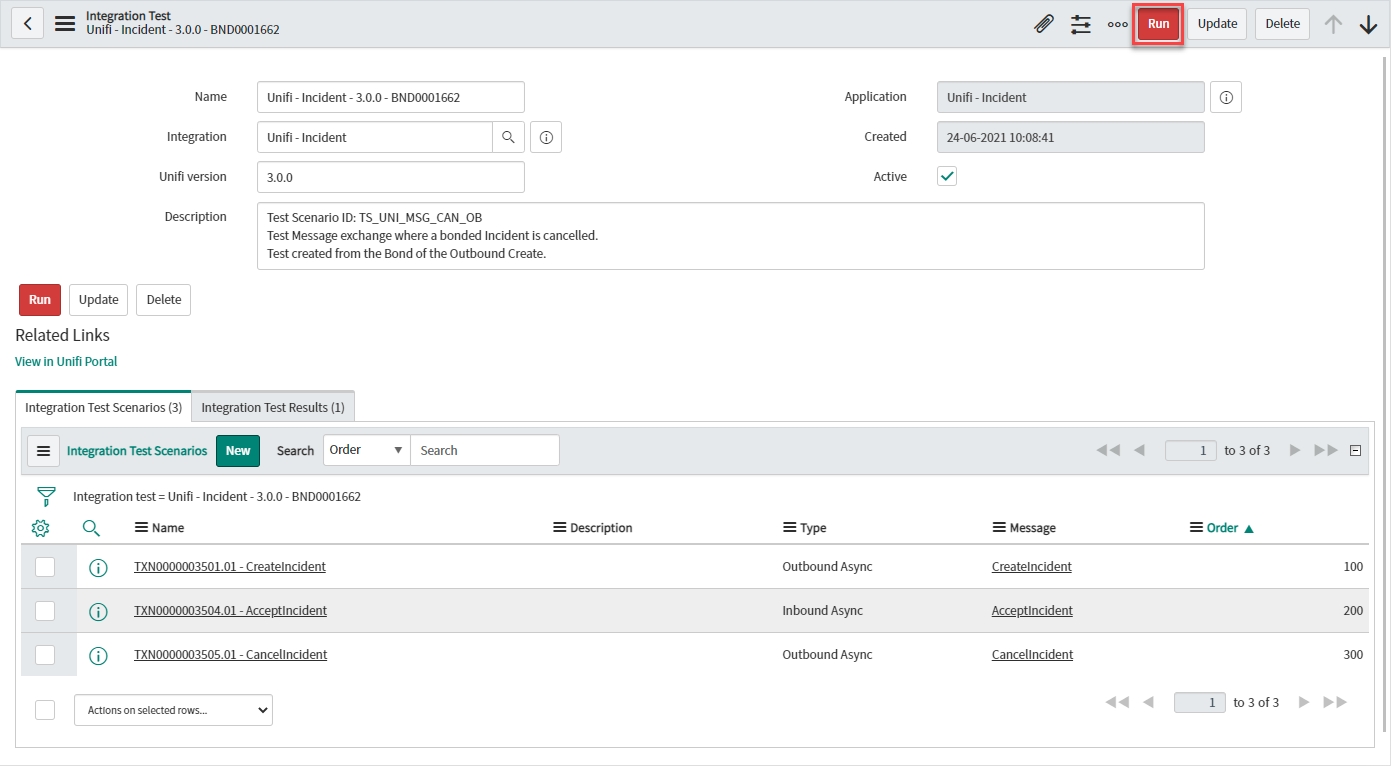
Task: Click the back arrow in header
Action: coord(28,24)
